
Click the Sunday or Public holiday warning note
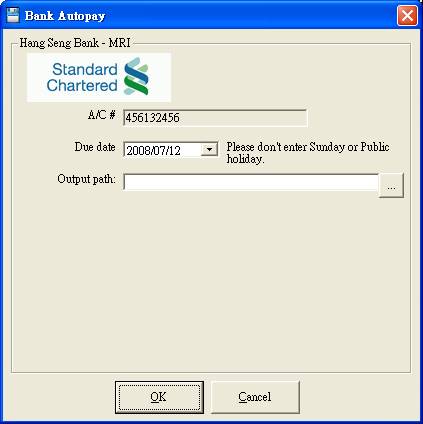(308, 153)
